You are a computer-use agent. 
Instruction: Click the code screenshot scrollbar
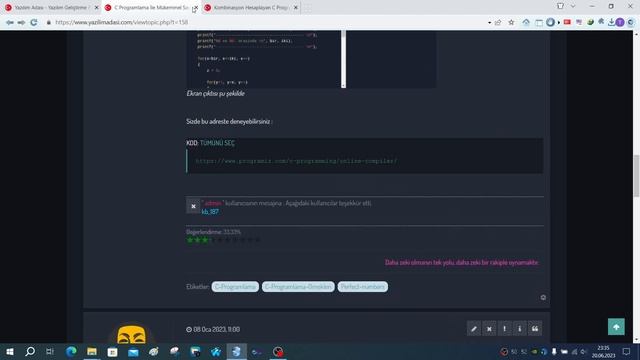(x=343, y=59)
